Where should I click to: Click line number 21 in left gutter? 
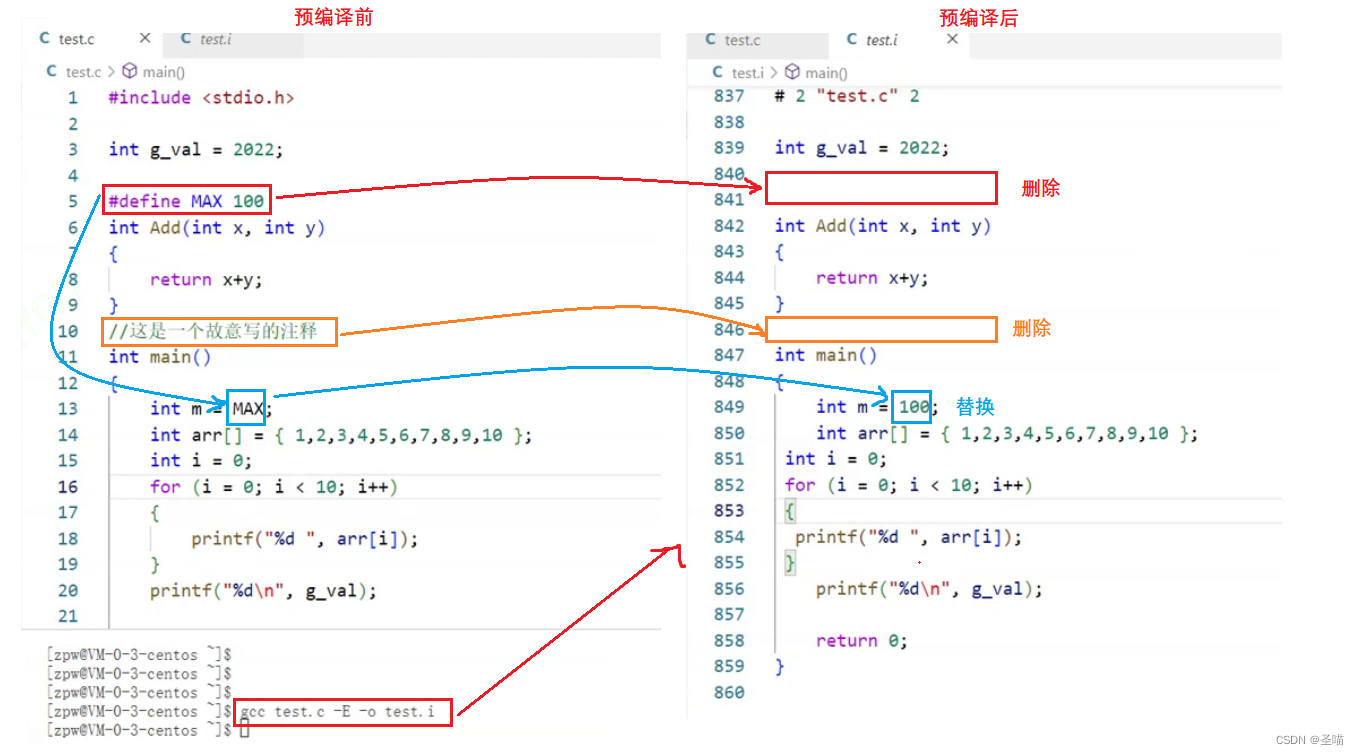pos(67,617)
